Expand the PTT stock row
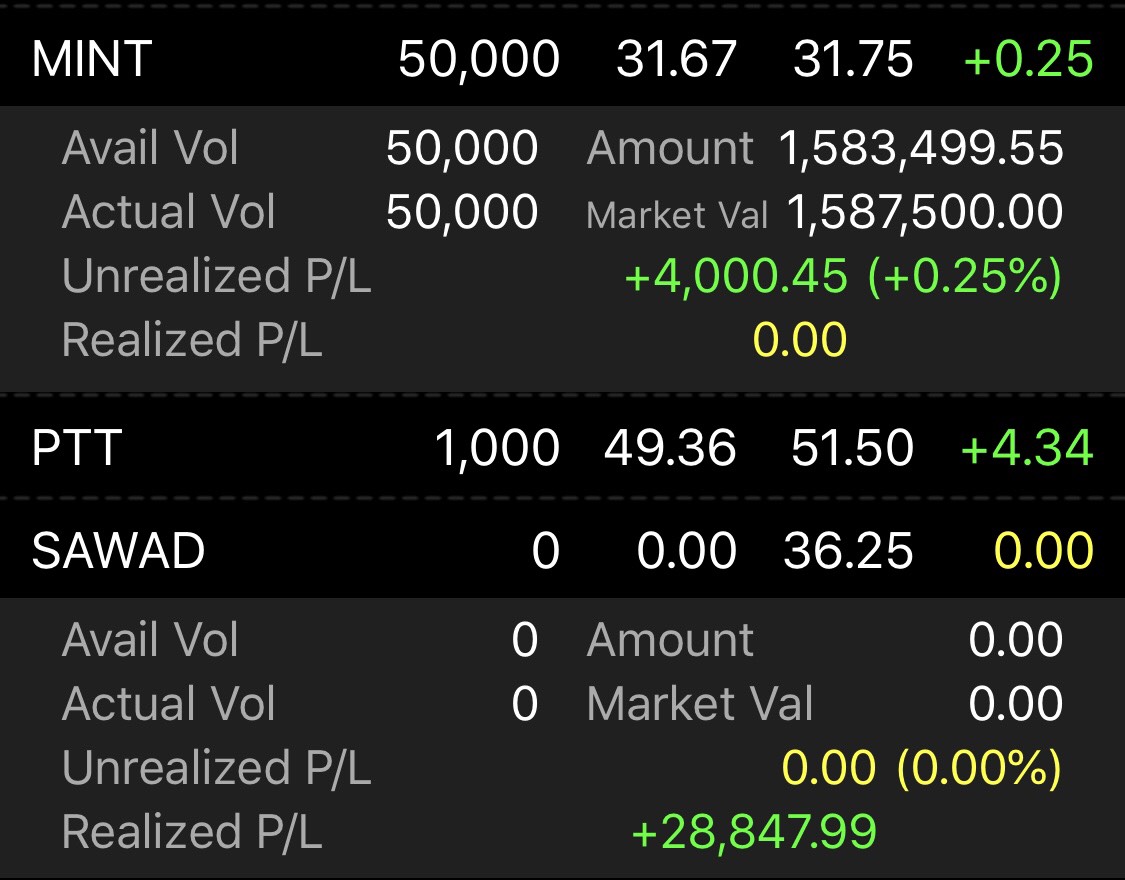Image resolution: width=1125 pixels, height=880 pixels. pyautogui.click(x=76, y=448)
